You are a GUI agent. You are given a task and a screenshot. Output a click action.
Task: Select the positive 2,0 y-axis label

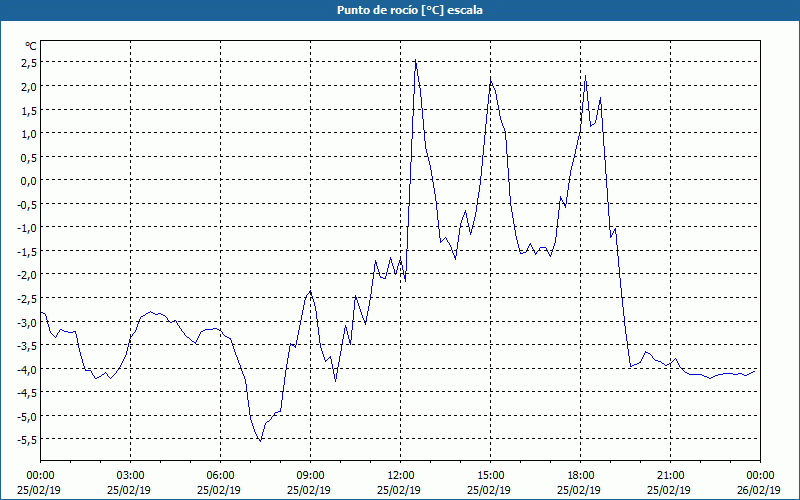click(29, 86)
